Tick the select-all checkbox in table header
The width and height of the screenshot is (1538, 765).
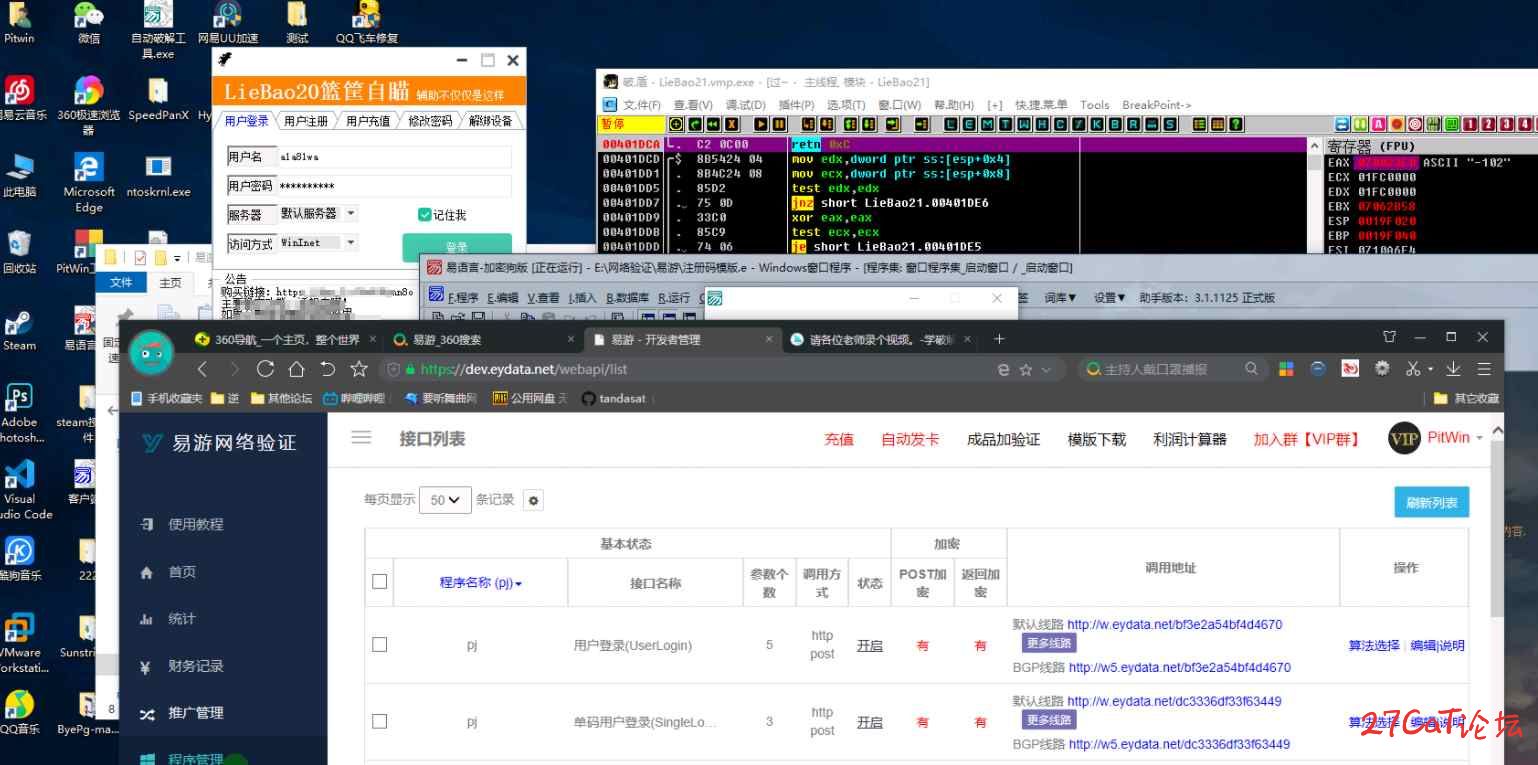coord(379,581)
